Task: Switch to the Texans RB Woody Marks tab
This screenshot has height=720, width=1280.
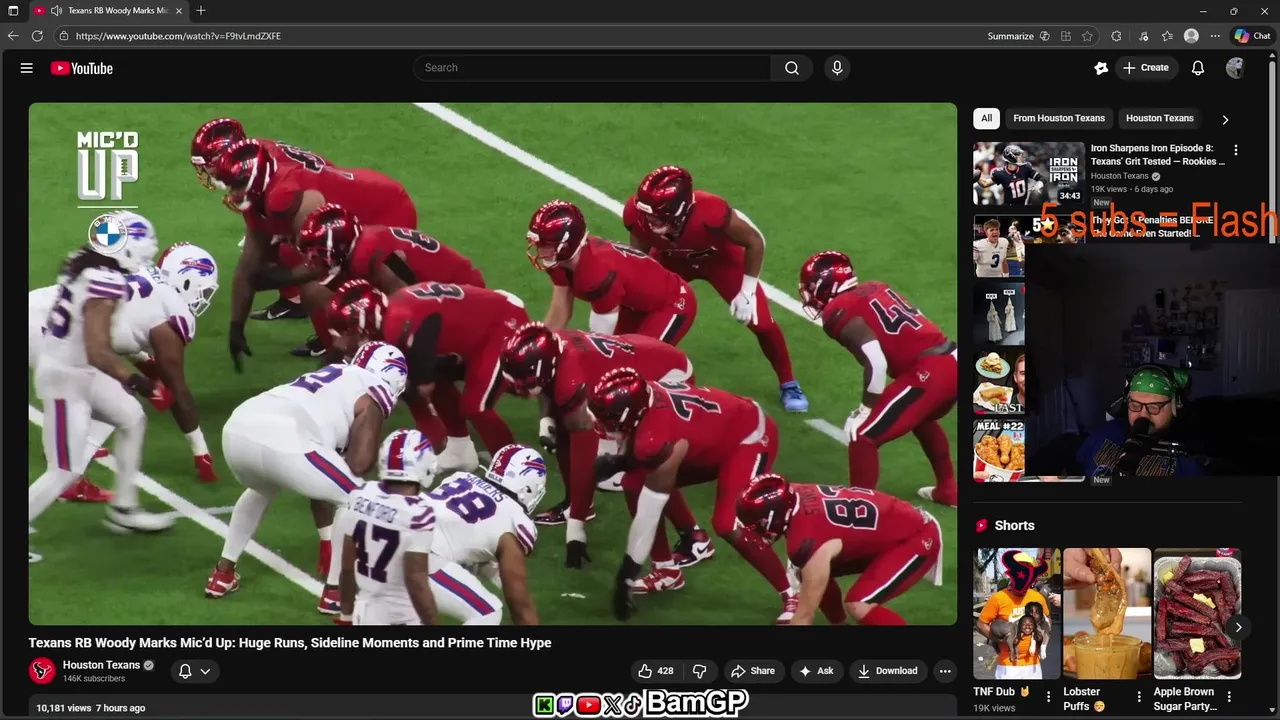Action: point(108,10)
